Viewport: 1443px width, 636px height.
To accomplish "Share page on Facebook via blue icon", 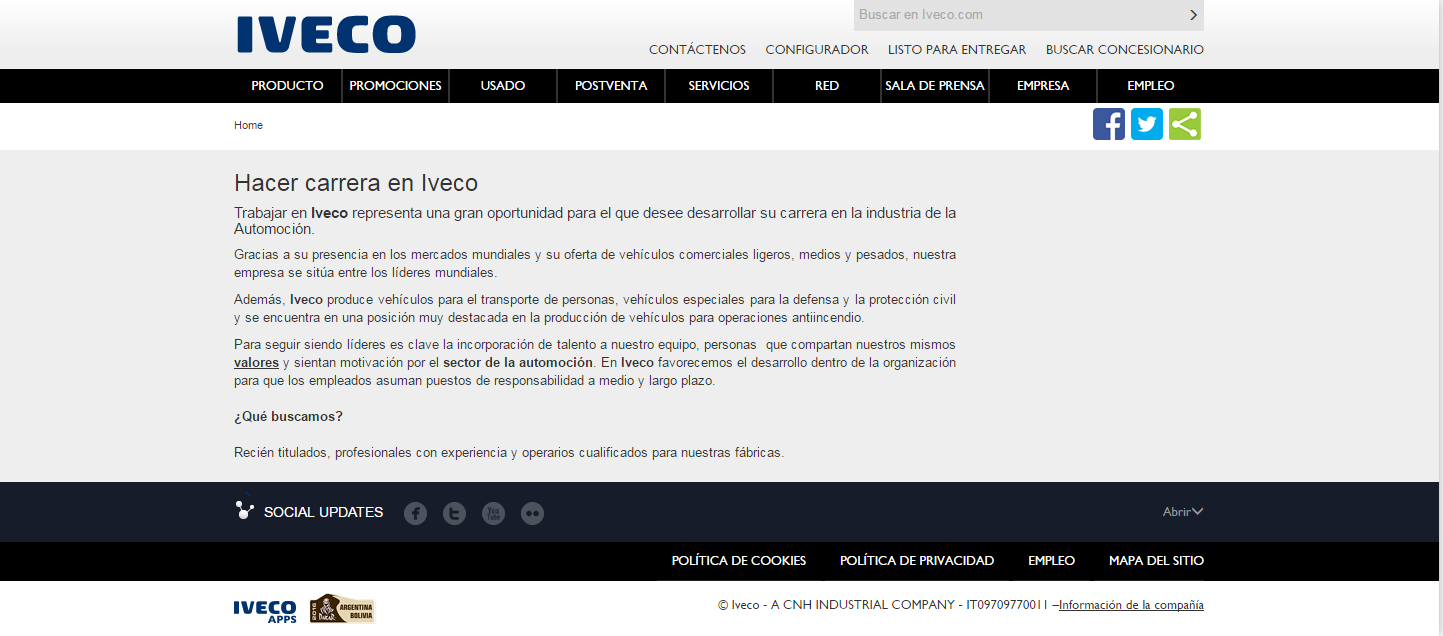I will (x=1109, y=124).
